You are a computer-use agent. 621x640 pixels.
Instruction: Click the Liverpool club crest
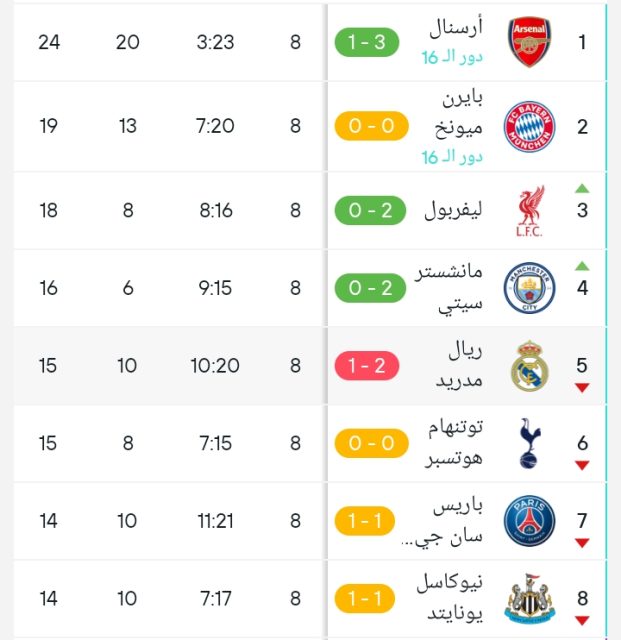coord(528,210)
